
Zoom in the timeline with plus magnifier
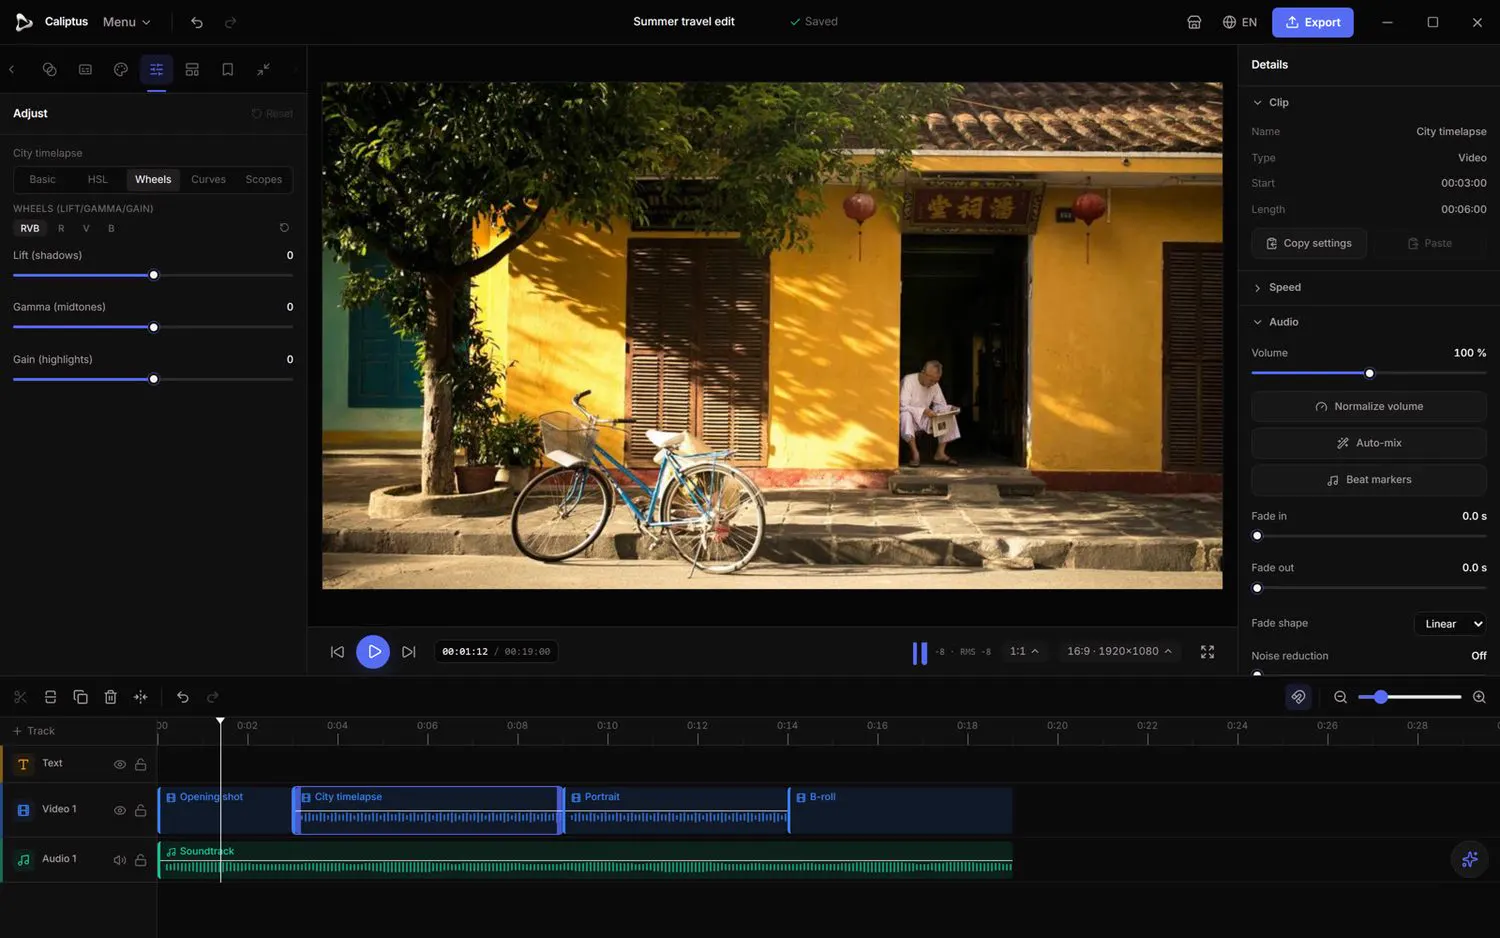coord(1479,697)
